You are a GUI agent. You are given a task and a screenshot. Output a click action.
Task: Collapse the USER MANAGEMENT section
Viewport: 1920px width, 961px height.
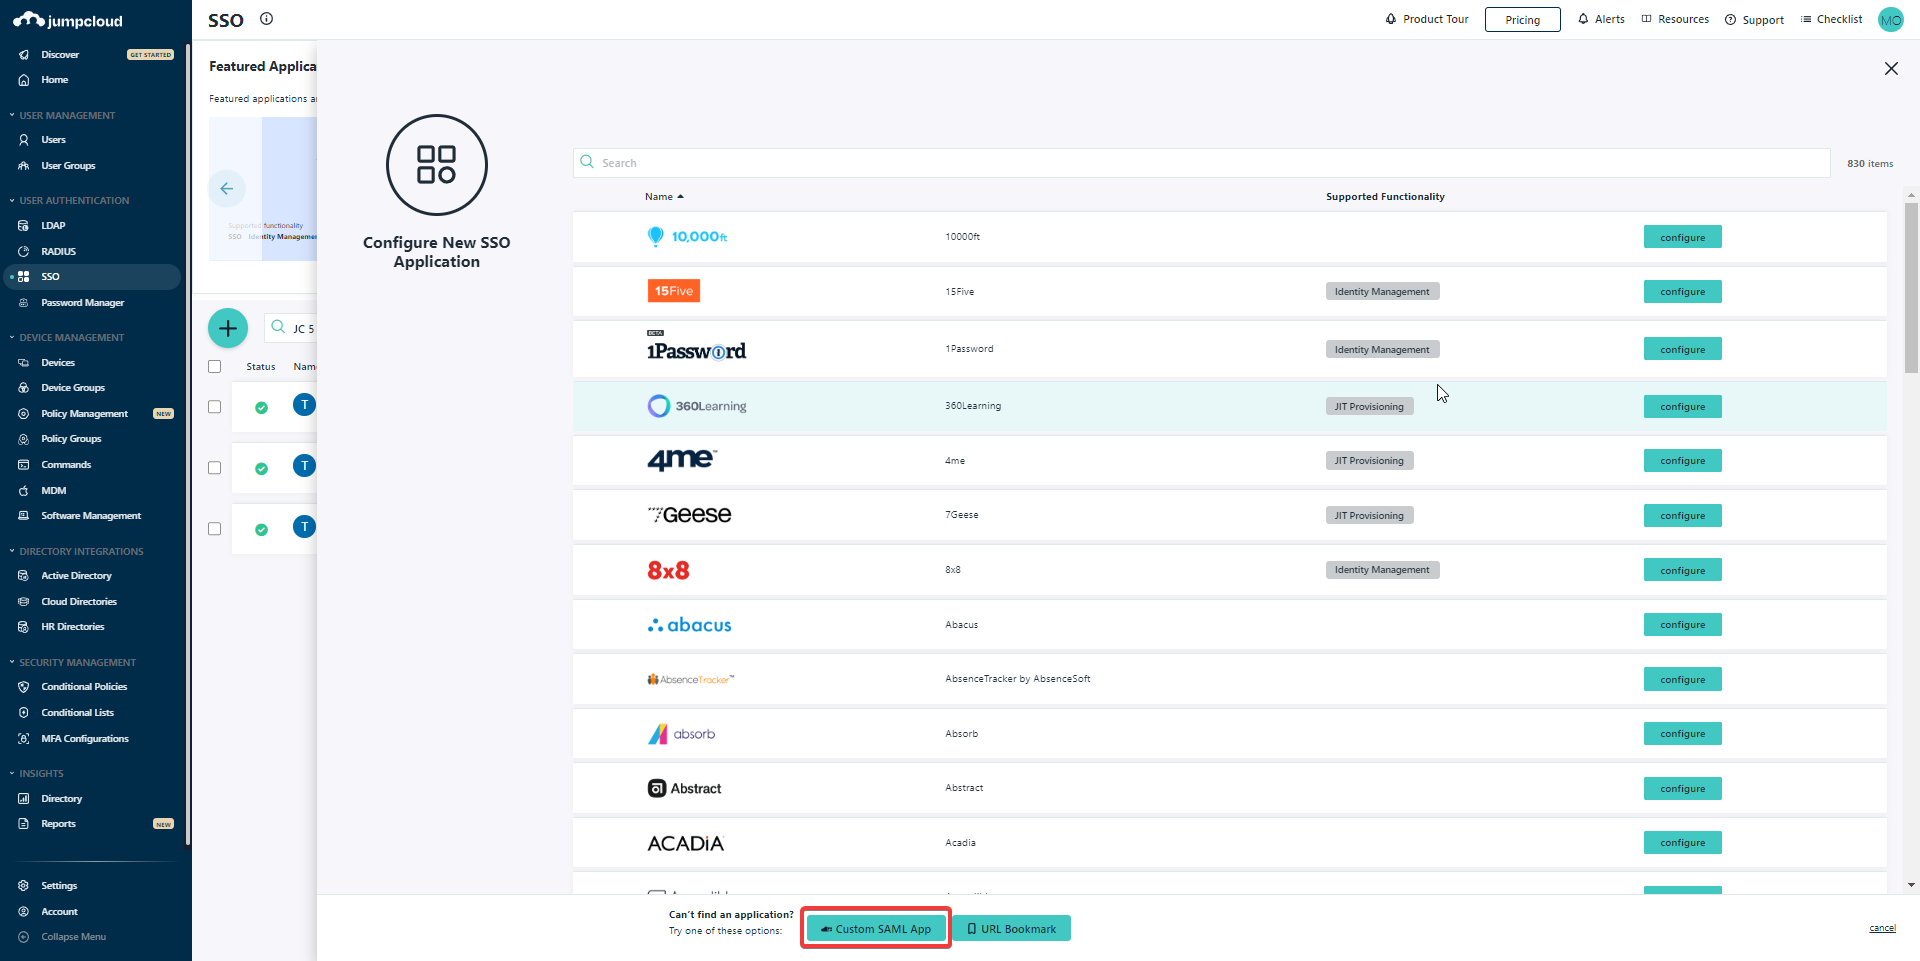point(10,115)
